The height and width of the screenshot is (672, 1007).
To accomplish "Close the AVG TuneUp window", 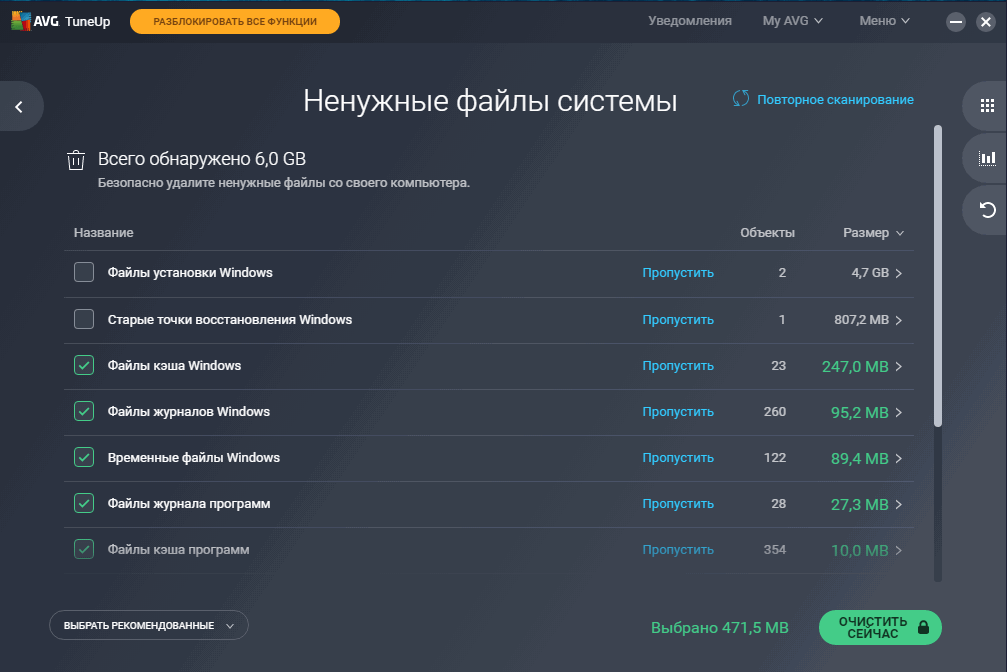I will (985, 22).
